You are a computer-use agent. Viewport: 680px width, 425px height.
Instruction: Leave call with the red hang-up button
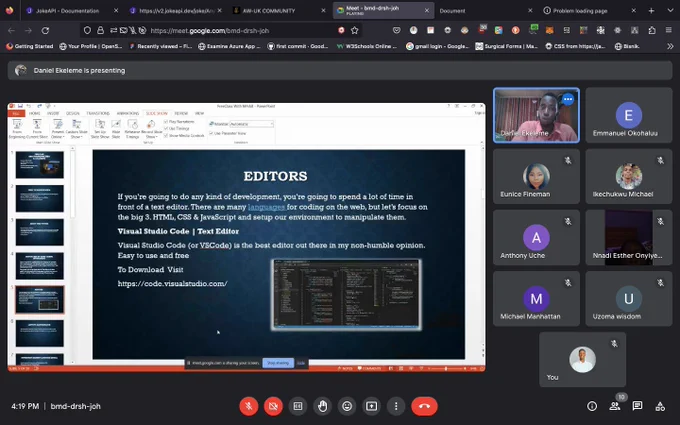(425, 406)
